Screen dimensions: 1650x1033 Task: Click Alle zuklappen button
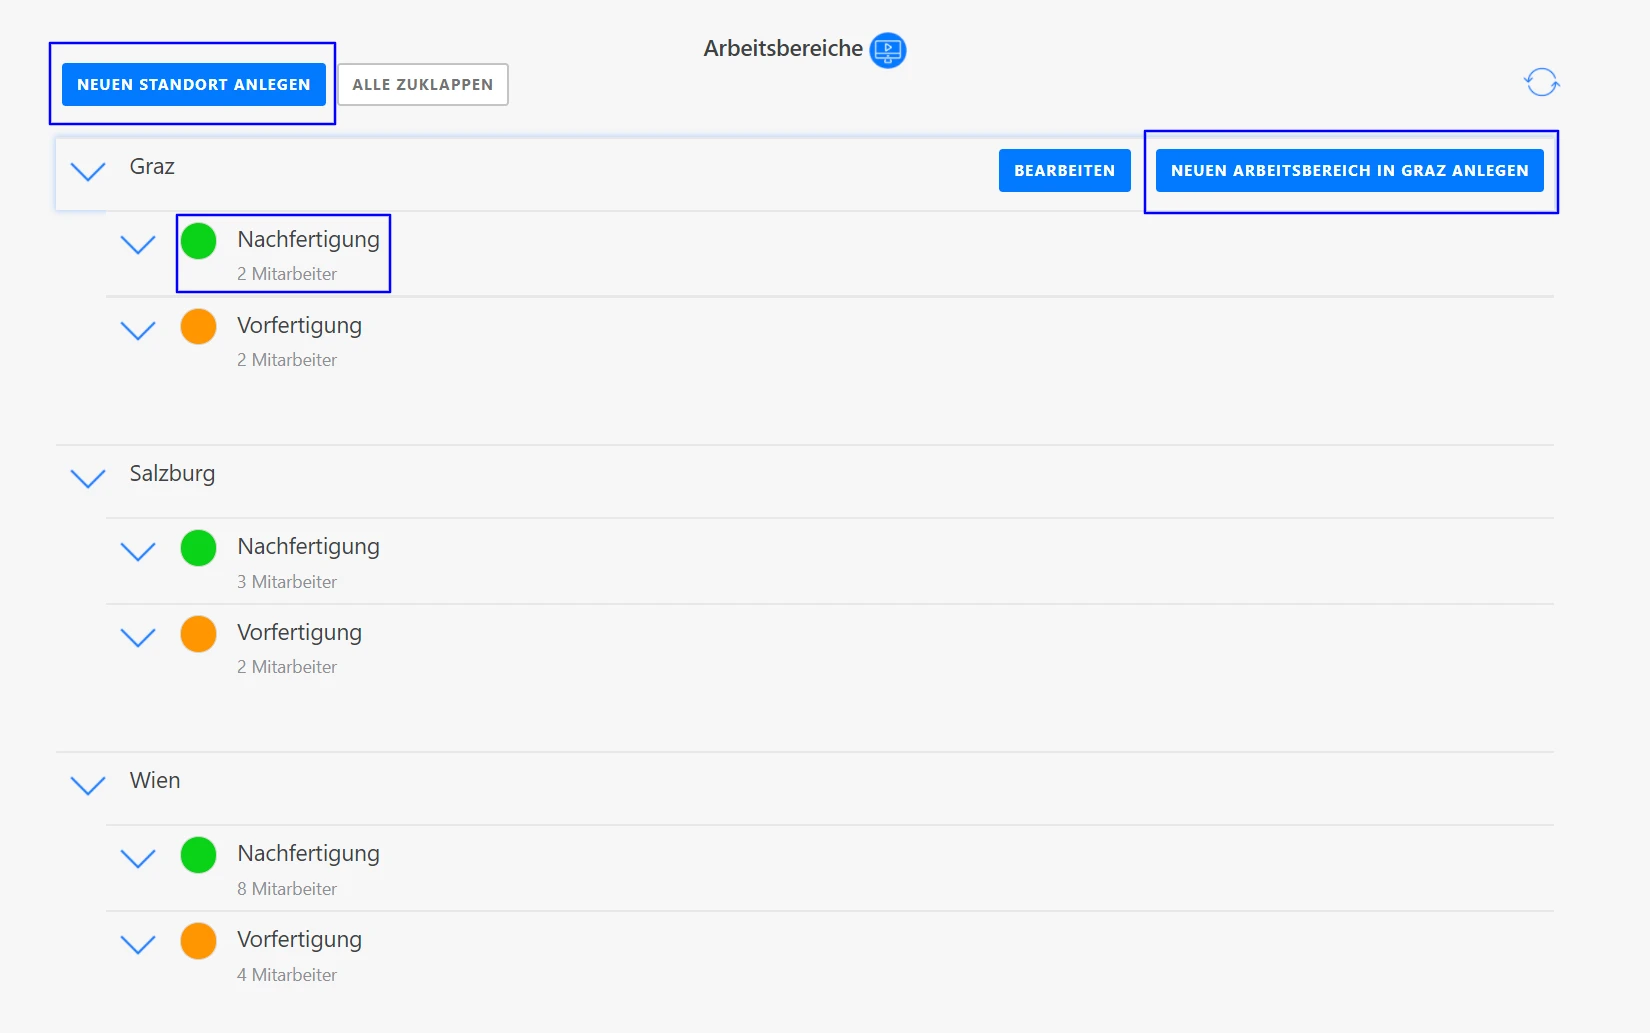[x=422, y=85]
